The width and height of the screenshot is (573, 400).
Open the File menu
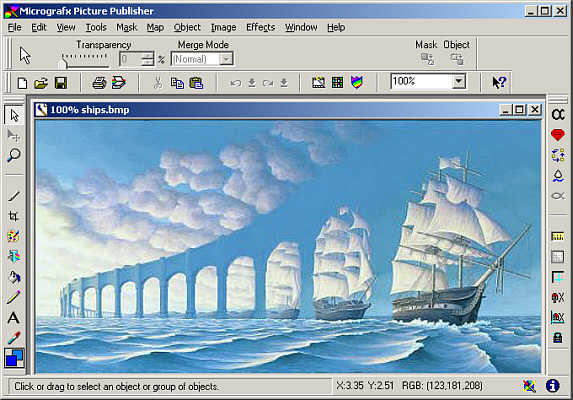tap(15, 27)
